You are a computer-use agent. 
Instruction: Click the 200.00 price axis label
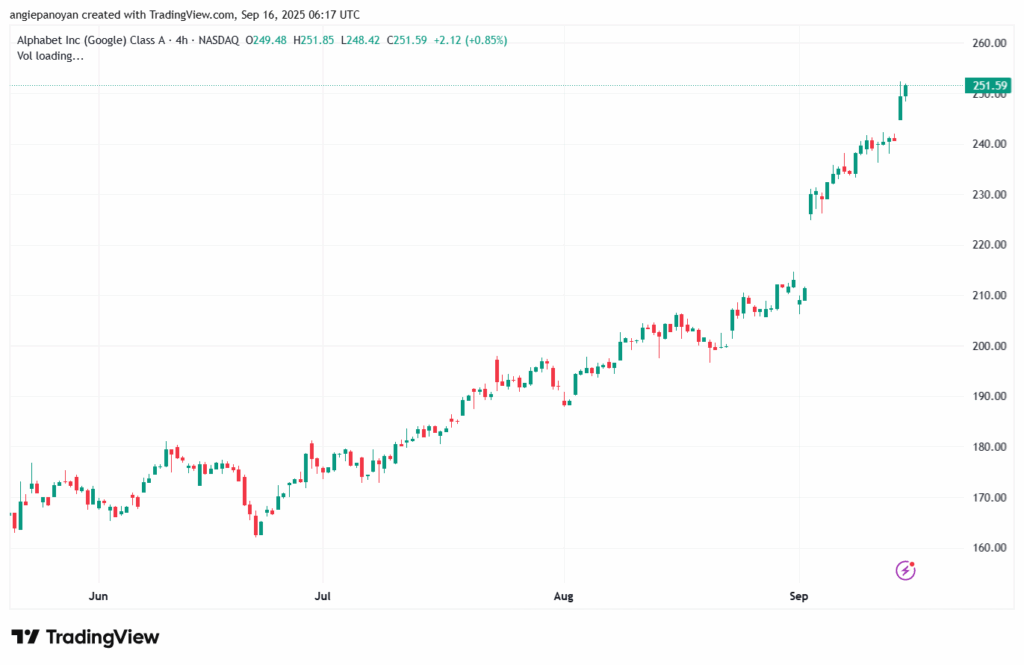coord(987,346)
